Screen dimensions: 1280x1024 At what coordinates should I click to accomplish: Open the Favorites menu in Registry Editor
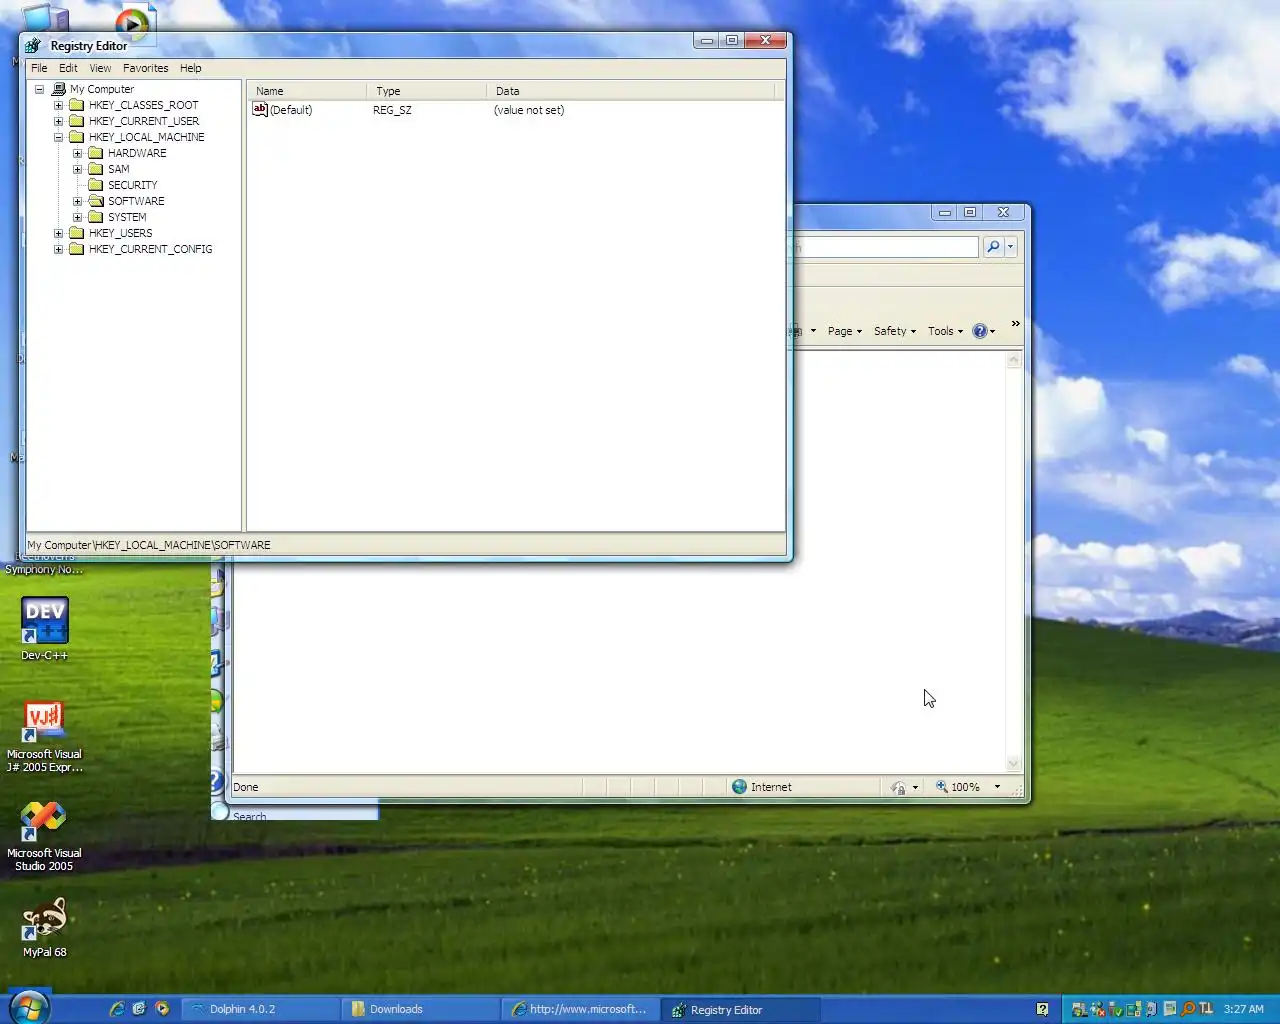point(146,68)
